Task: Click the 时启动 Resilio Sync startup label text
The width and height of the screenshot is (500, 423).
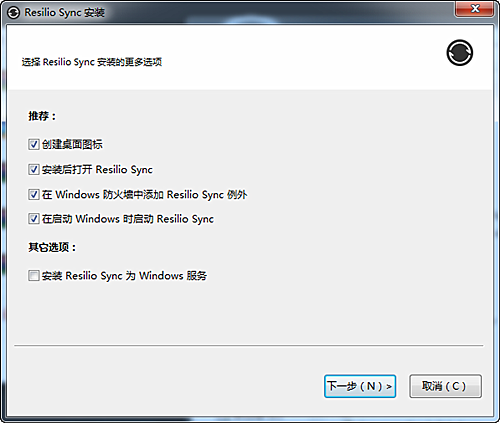Action: 168,219
